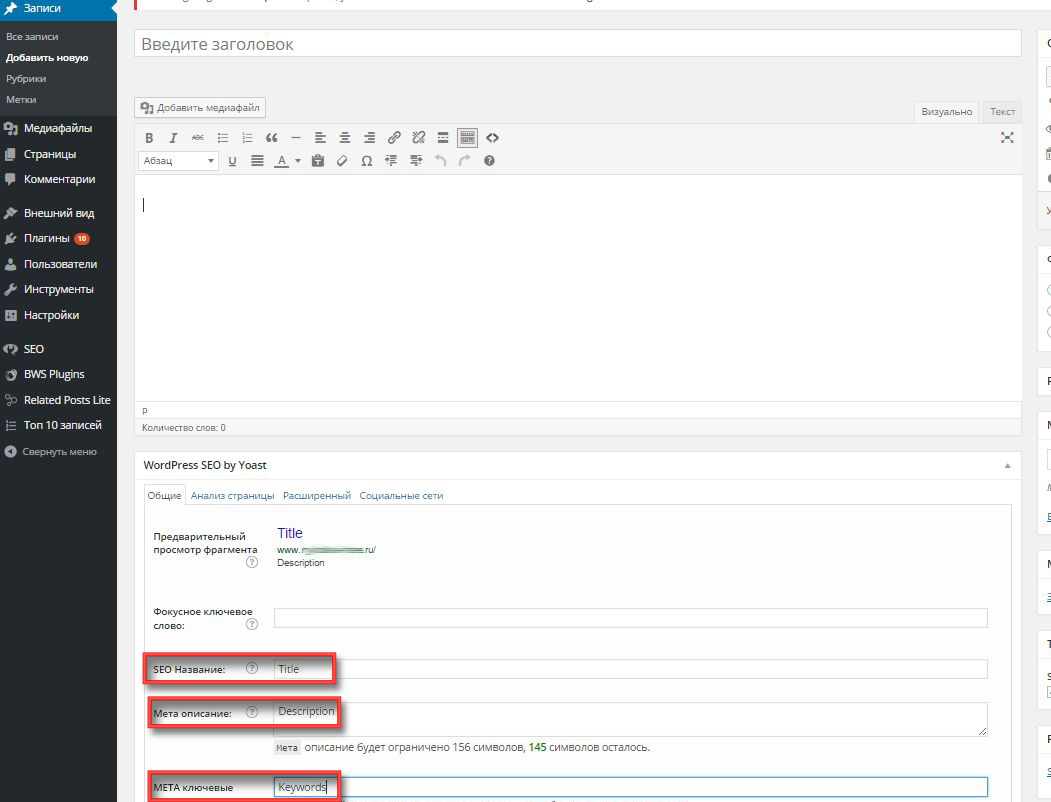Toggle underline text style

(x=232, y=161)
